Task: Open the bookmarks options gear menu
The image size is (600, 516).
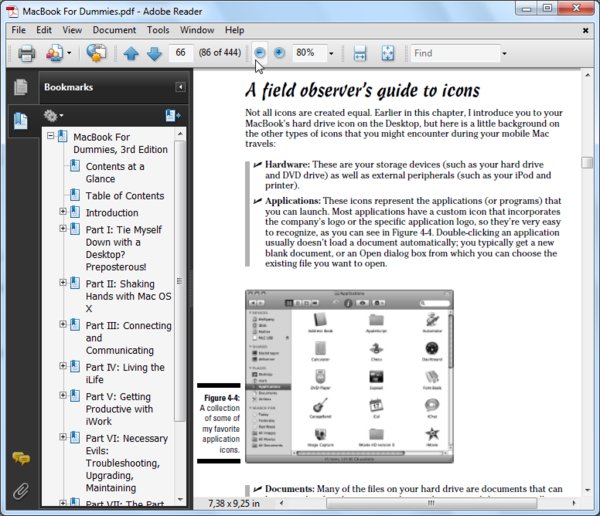Action: [53, 115]
